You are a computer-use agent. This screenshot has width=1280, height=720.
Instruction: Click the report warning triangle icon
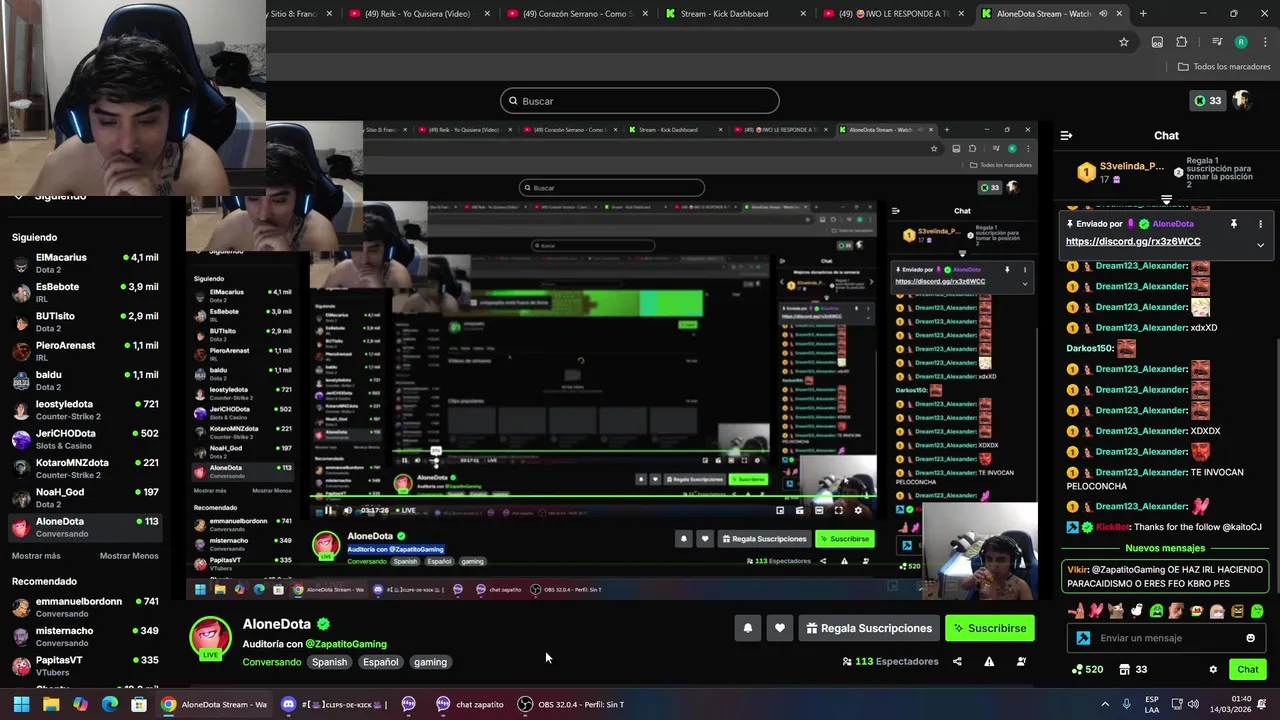pos(989,661)
